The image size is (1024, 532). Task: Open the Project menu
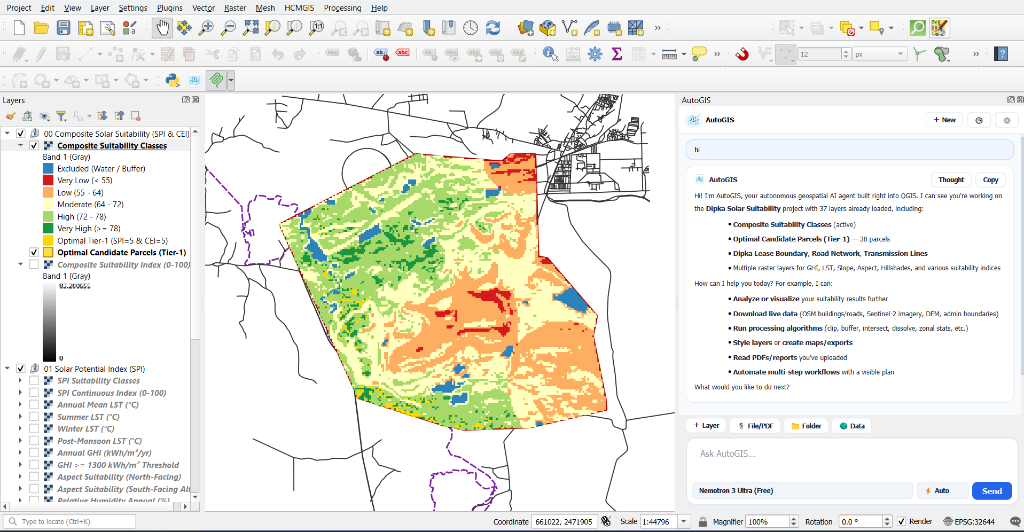[19, 8]
